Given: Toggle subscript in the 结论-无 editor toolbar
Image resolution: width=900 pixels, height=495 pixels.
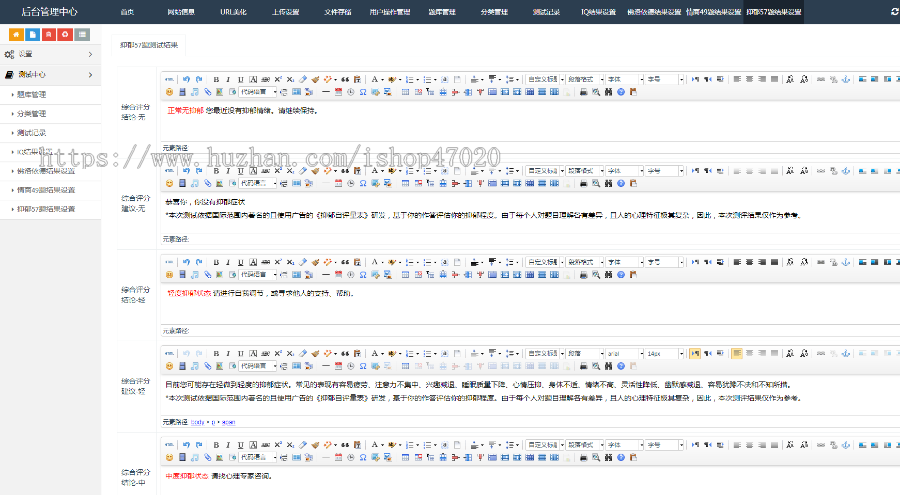Looking at the screenshot, I should (x=290, y=79).
